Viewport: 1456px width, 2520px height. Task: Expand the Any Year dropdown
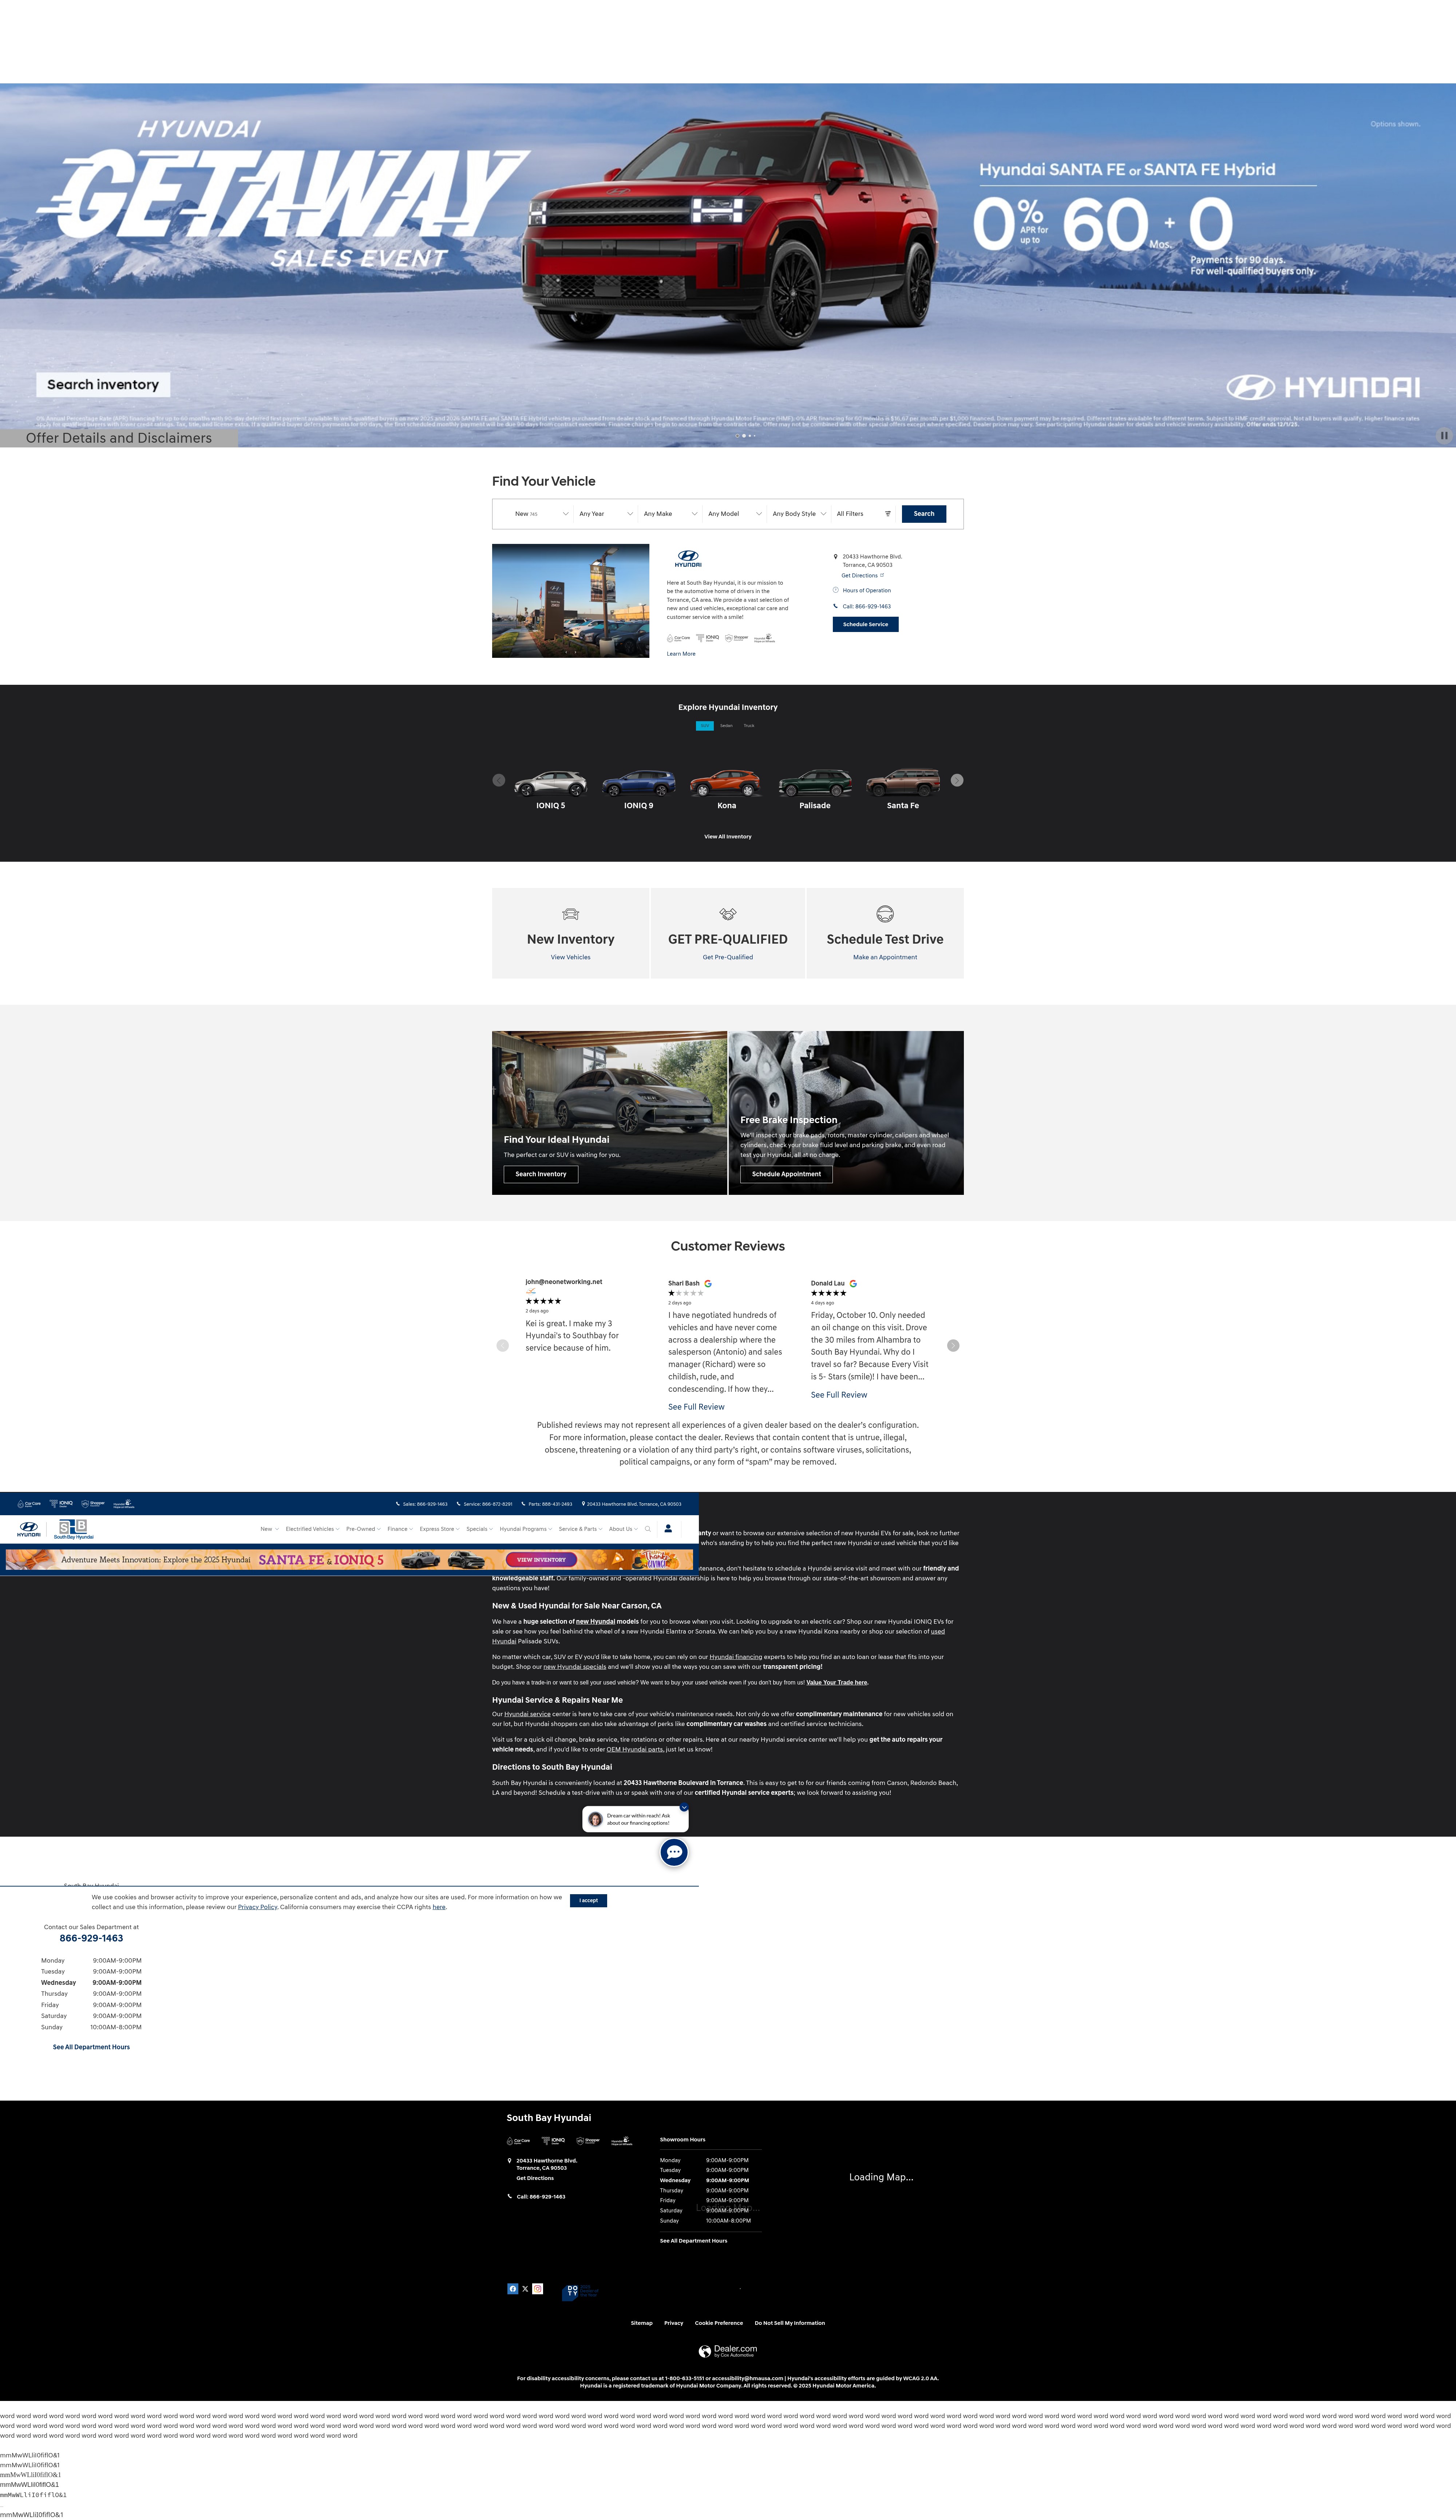[x=606, y=514]
